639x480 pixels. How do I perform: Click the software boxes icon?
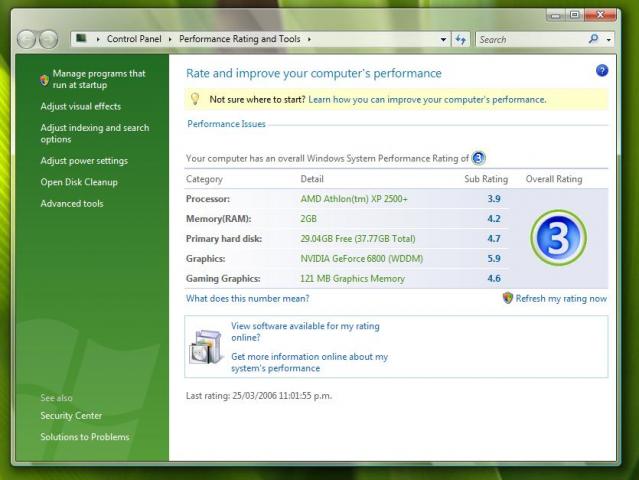pos(206,346)
